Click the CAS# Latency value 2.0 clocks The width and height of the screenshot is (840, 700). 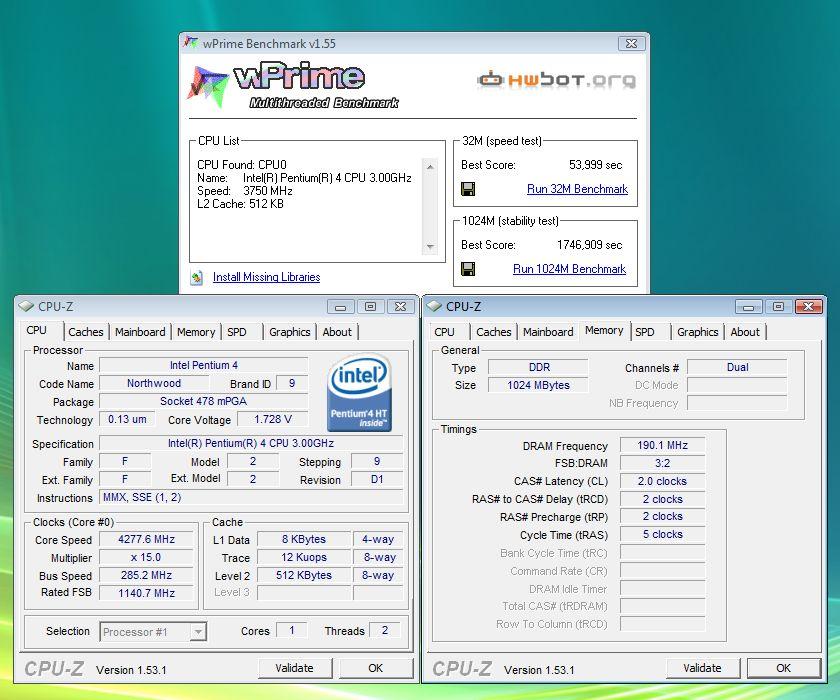point(663,481)
